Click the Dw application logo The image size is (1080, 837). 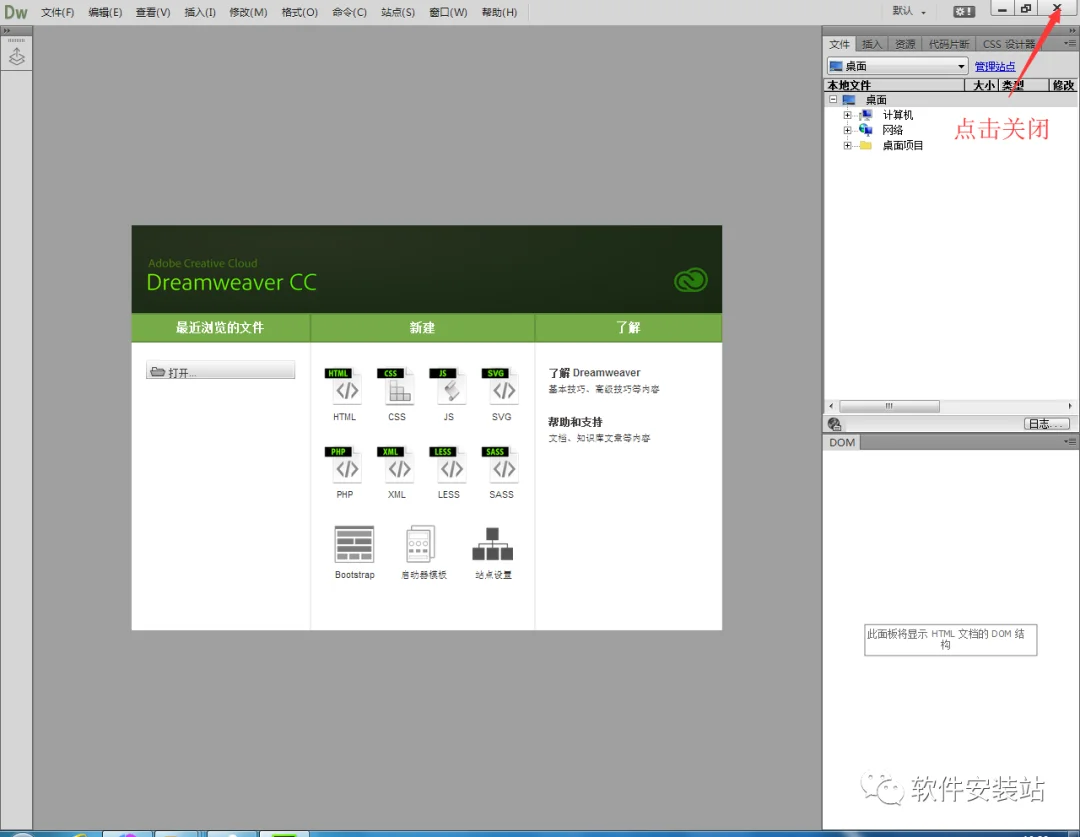tap(16, 12)
